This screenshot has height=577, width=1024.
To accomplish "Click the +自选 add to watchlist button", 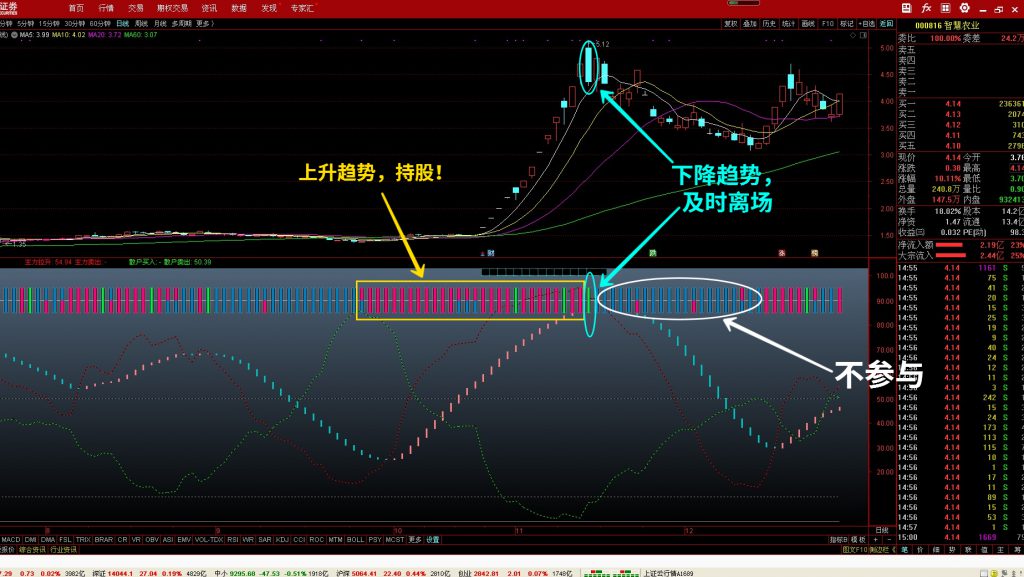I will pyautogui.click(x=867, y=22).
